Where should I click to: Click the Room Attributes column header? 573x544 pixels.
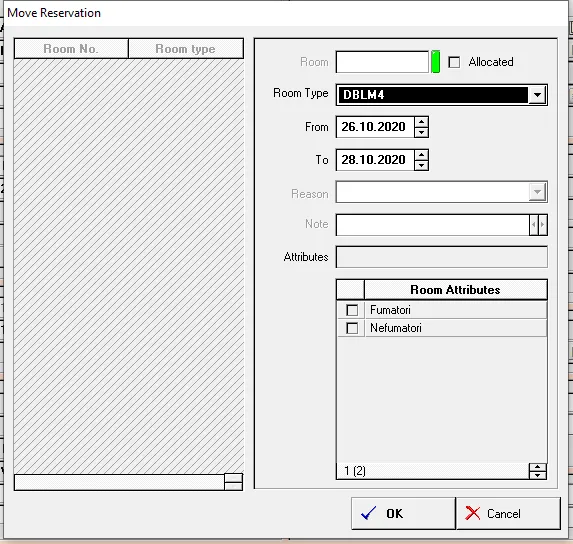pyautogui.click(x=455, y=290)
